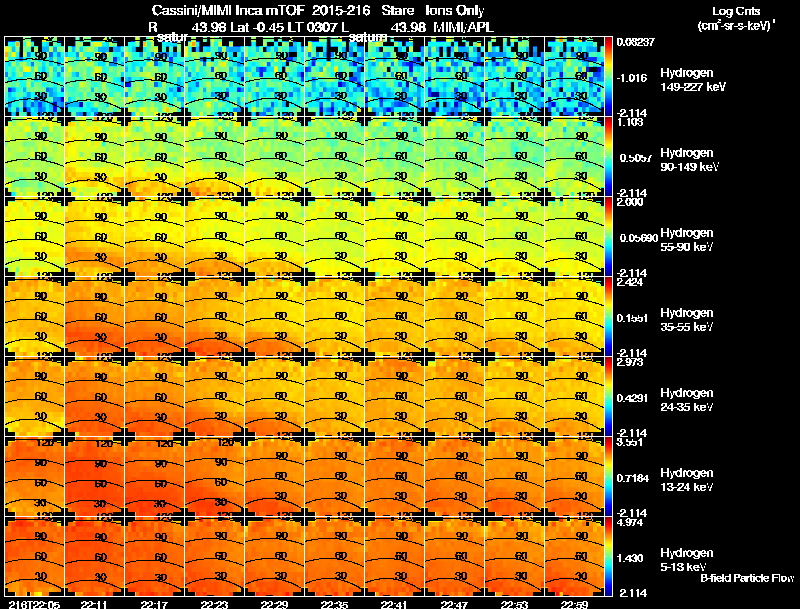Click the '1.430' color scale value

[x=632, y=558]
